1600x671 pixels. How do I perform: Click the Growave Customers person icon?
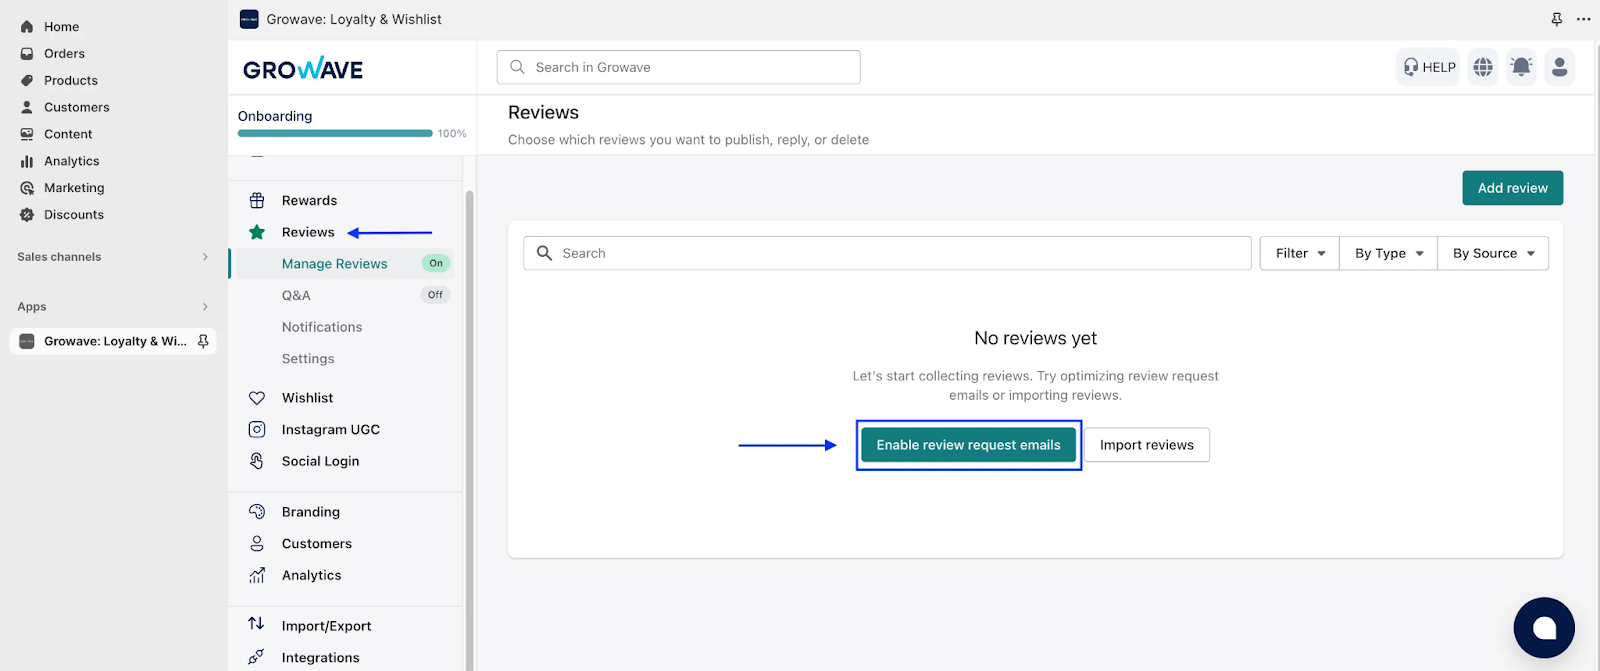point(257,544)
